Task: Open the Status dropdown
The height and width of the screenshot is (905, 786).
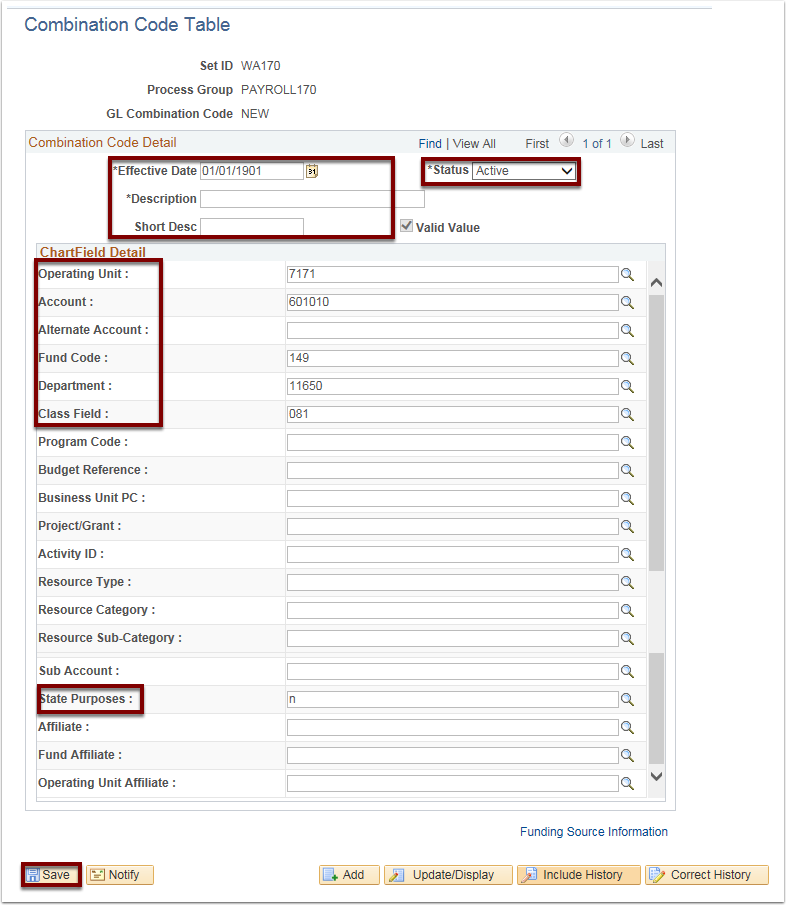Action: pos(524,171)
